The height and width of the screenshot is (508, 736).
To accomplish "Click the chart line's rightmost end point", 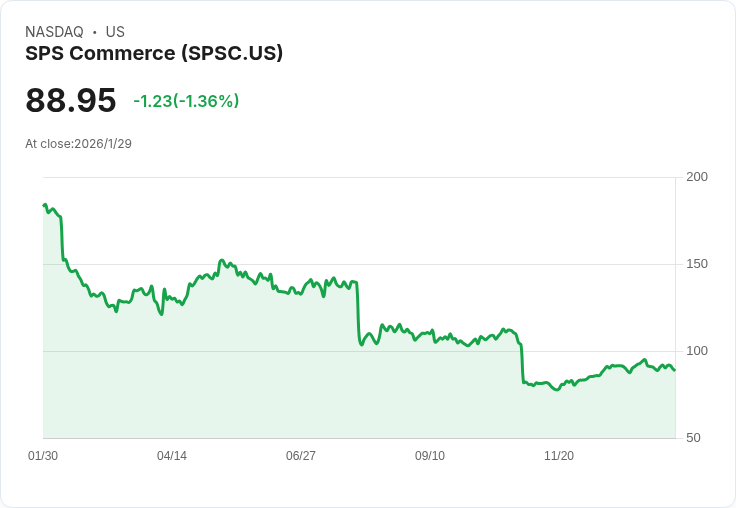I will pyautogui.click(x=674, y=370).
